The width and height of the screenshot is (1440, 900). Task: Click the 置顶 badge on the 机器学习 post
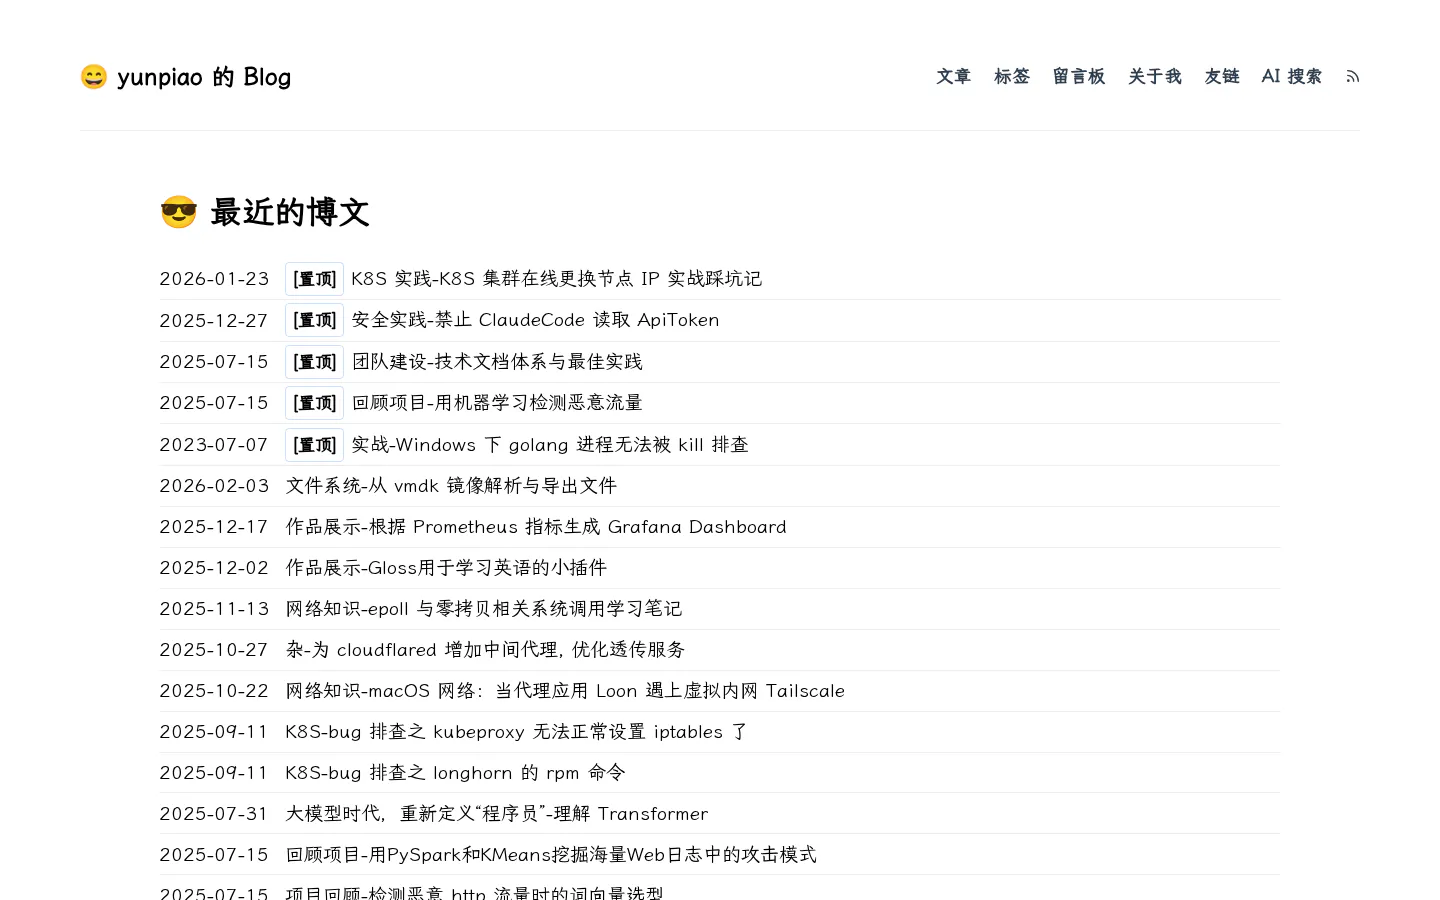314,403
